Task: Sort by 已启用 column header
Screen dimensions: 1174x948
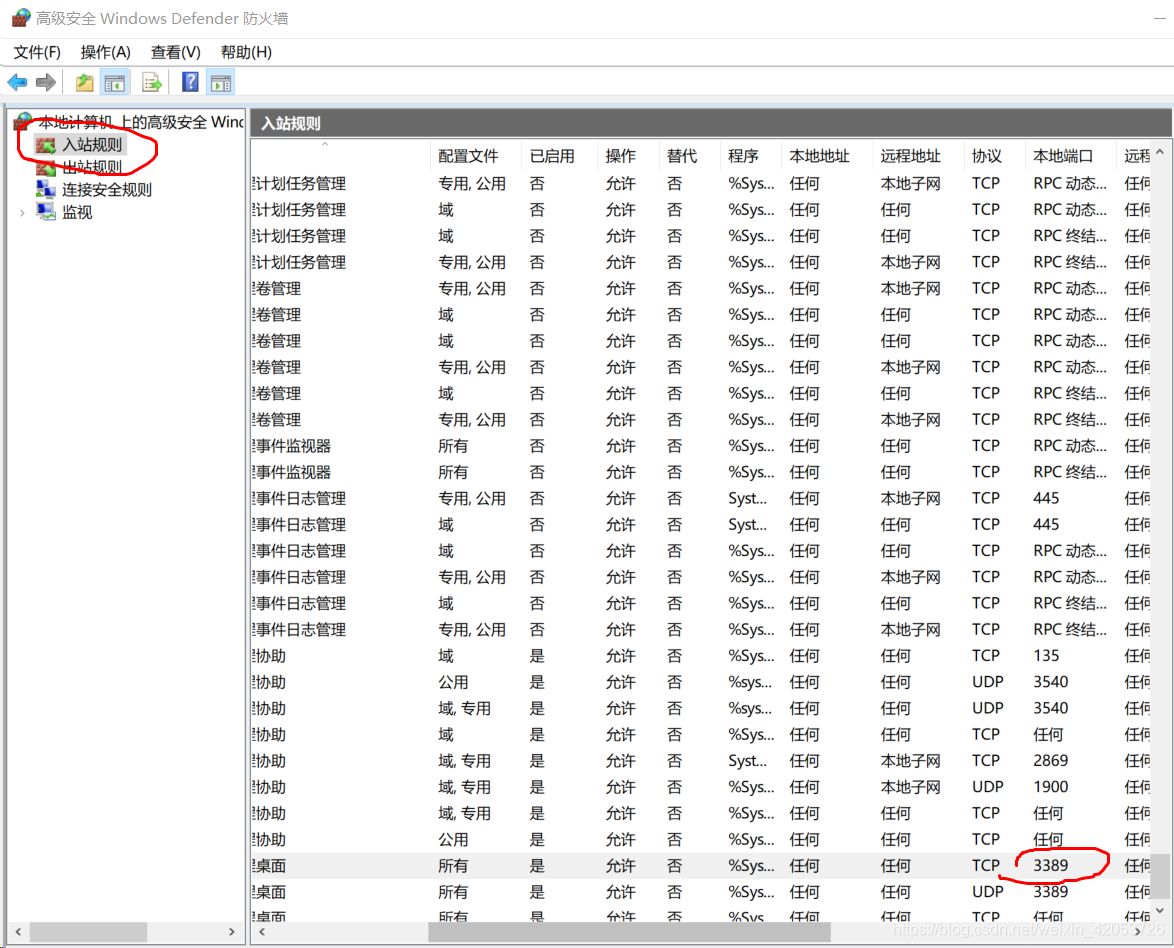Action: pos(562,156)
